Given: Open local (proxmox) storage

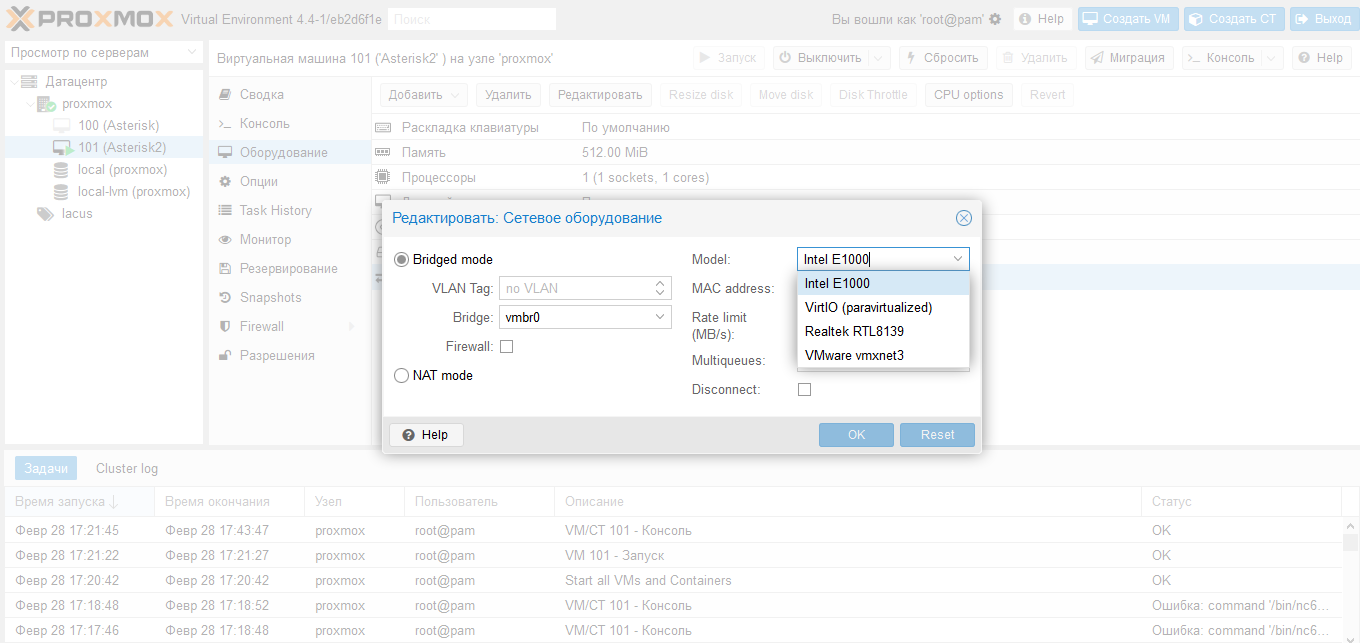Looking at the screenshot, I should click(x=122, y=169).
